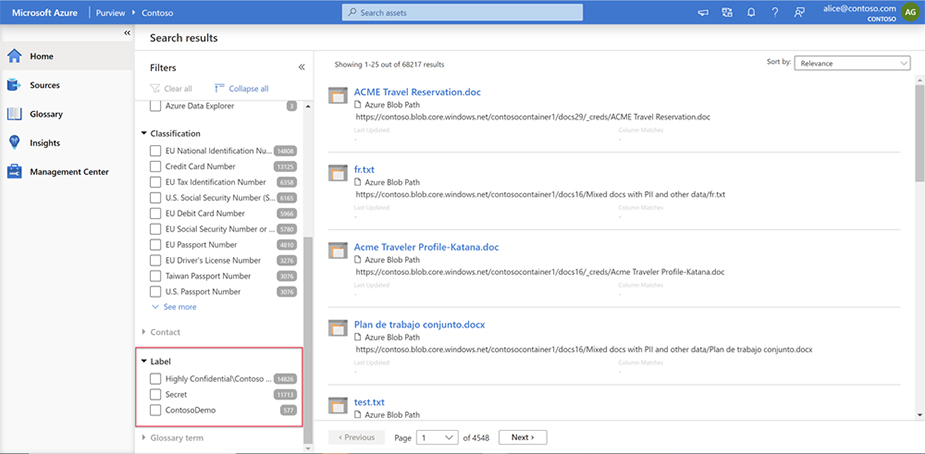Open the page number dropdown
Screen dimensions: 925x454
click(437, 437)
